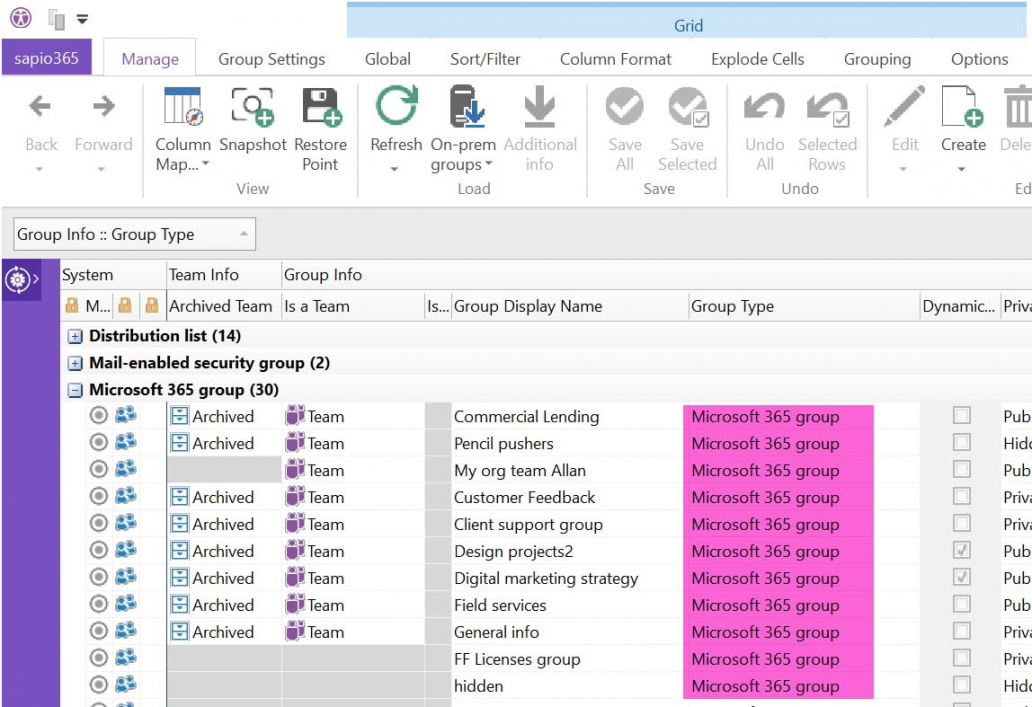Click the Grid contextual tab header

688,22
